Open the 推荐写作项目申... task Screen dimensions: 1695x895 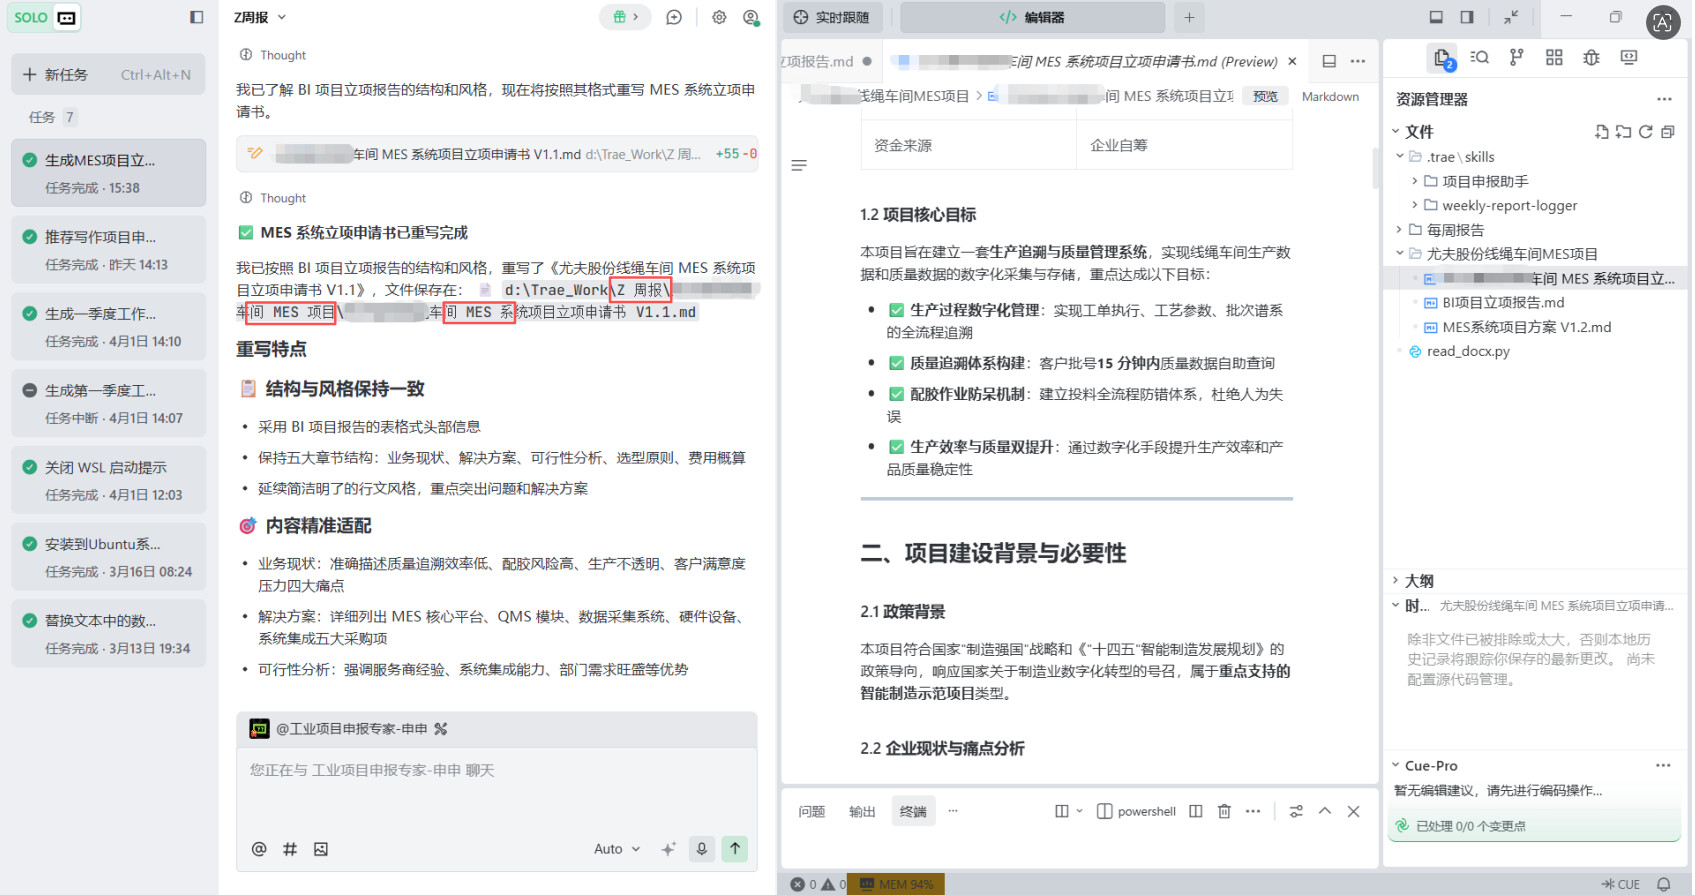click(x=108, y=250)
